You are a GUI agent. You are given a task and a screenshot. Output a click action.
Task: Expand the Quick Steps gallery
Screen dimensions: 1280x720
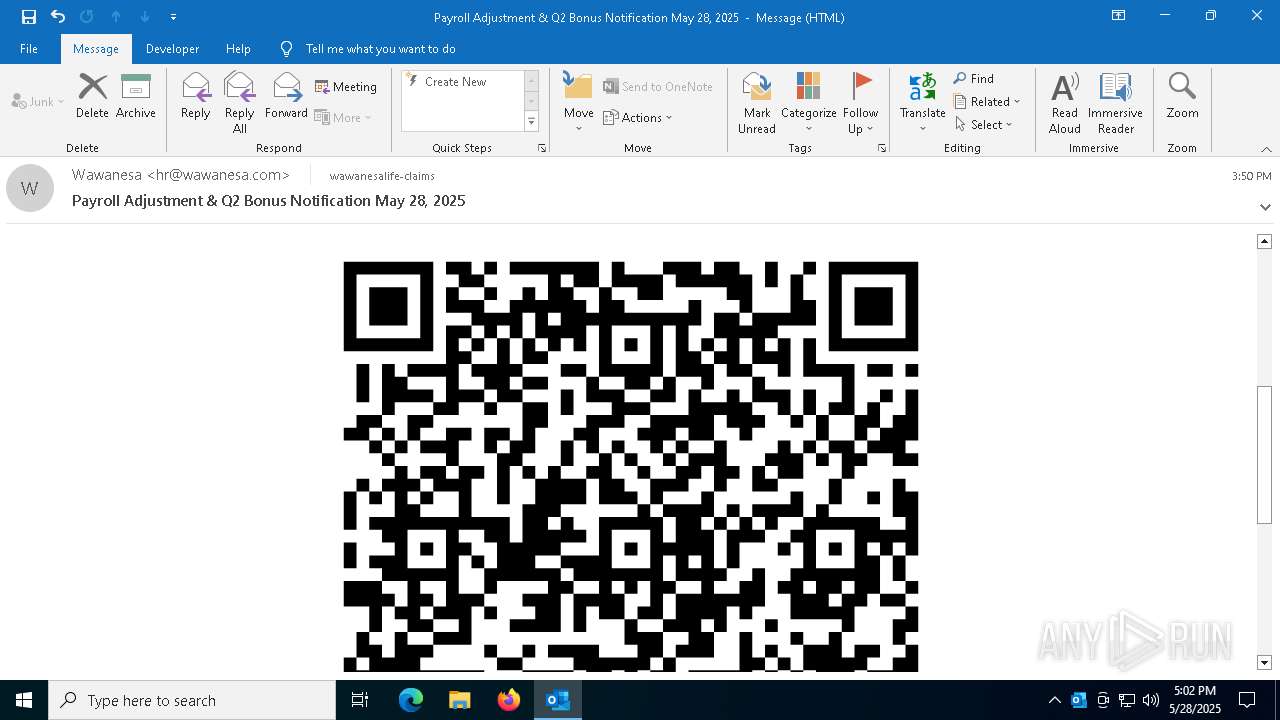click(x=531, y=122)
